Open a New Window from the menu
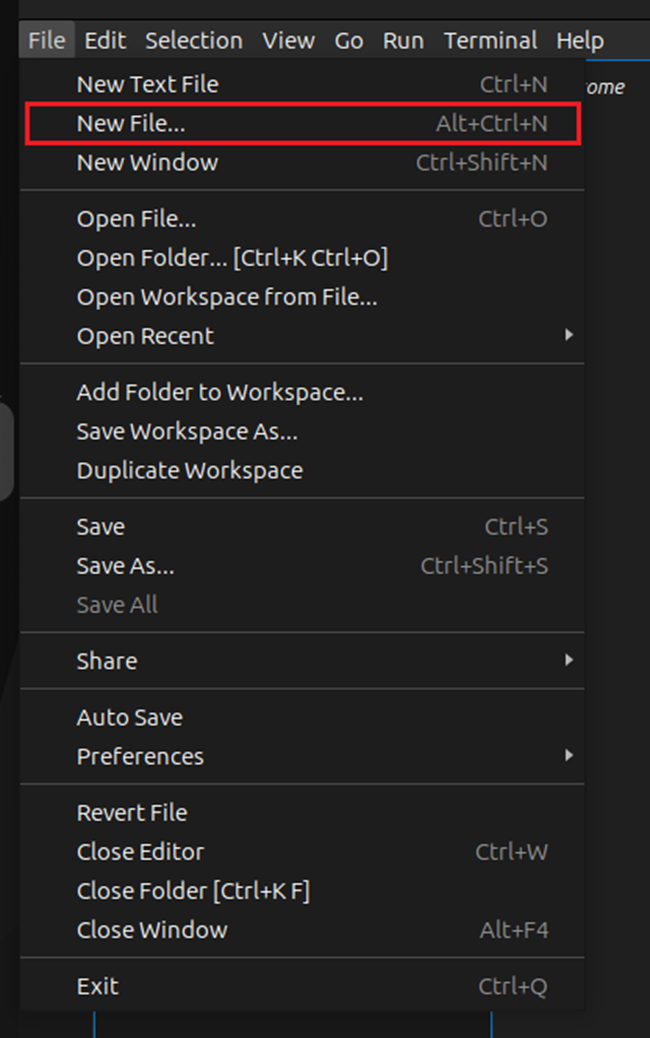The image size is (650, 1038). pos(147,163)
